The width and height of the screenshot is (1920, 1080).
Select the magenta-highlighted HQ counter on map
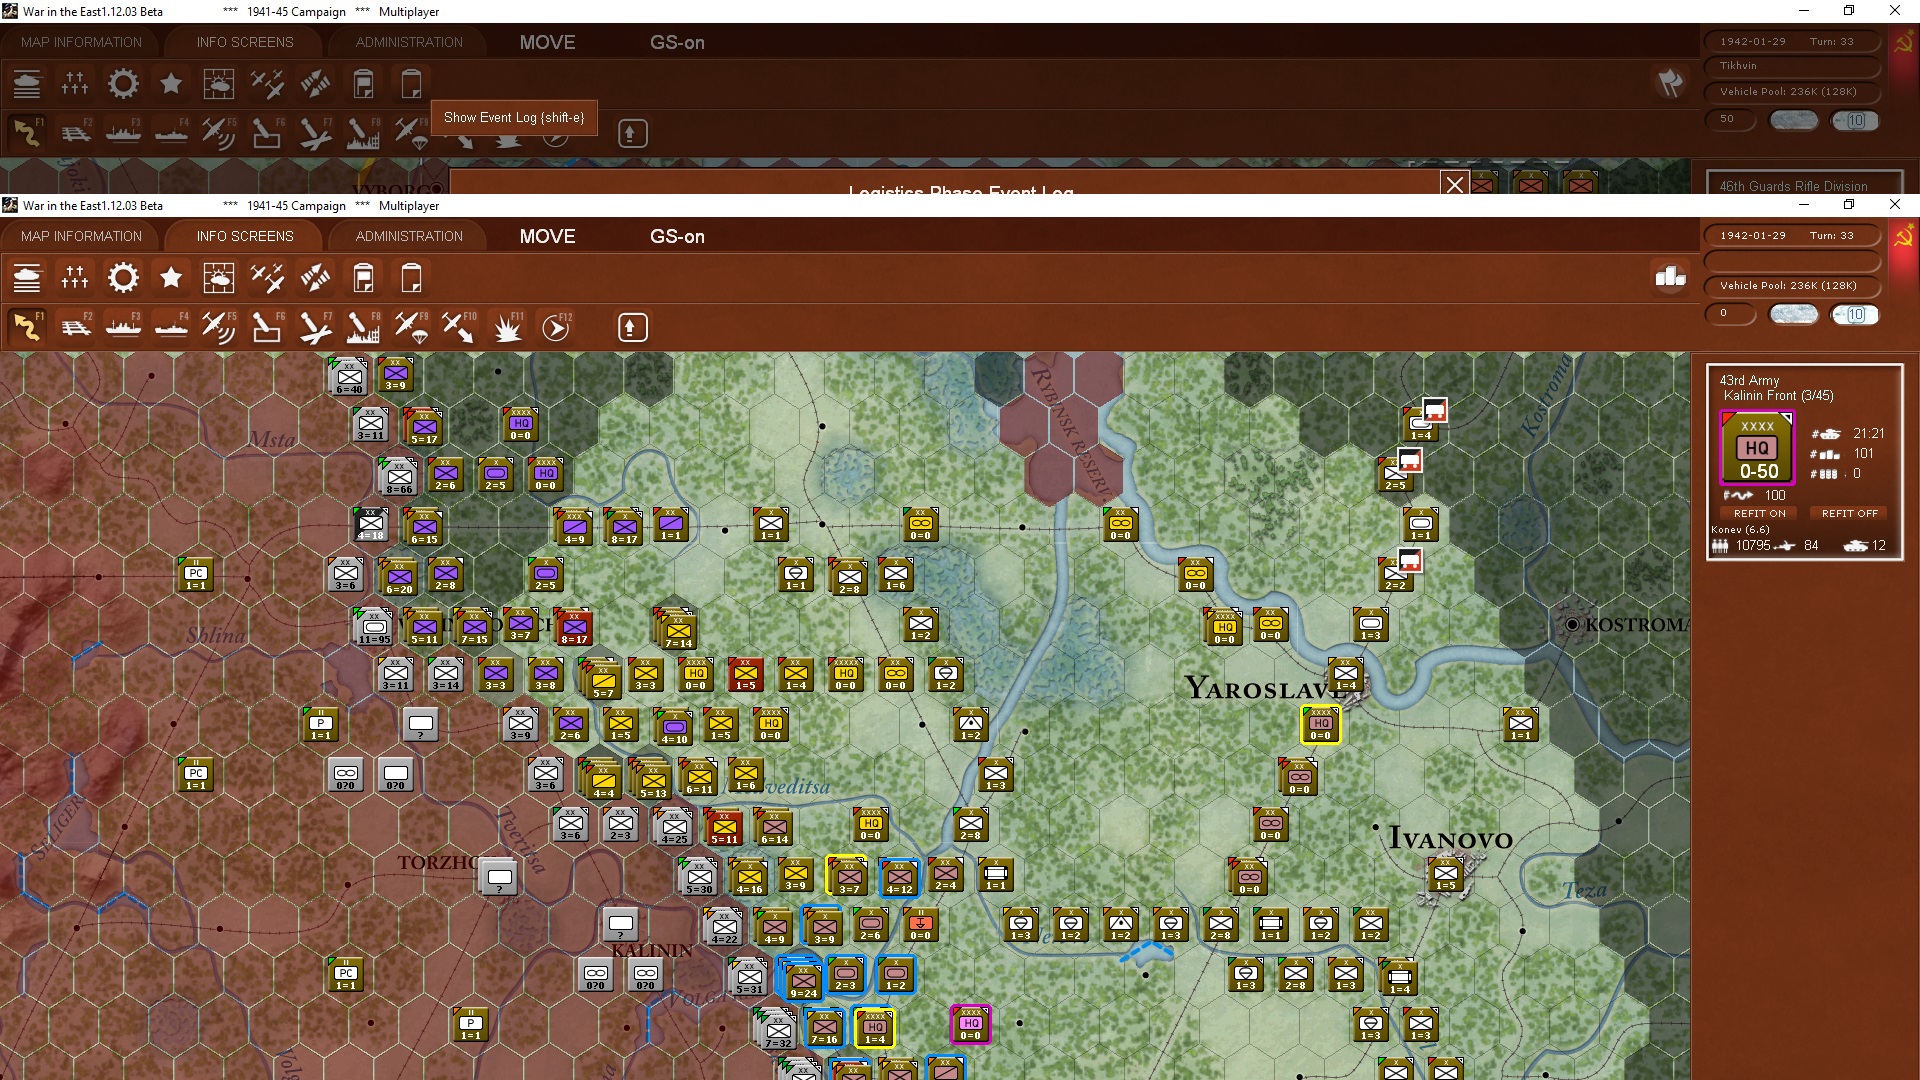970,1024
